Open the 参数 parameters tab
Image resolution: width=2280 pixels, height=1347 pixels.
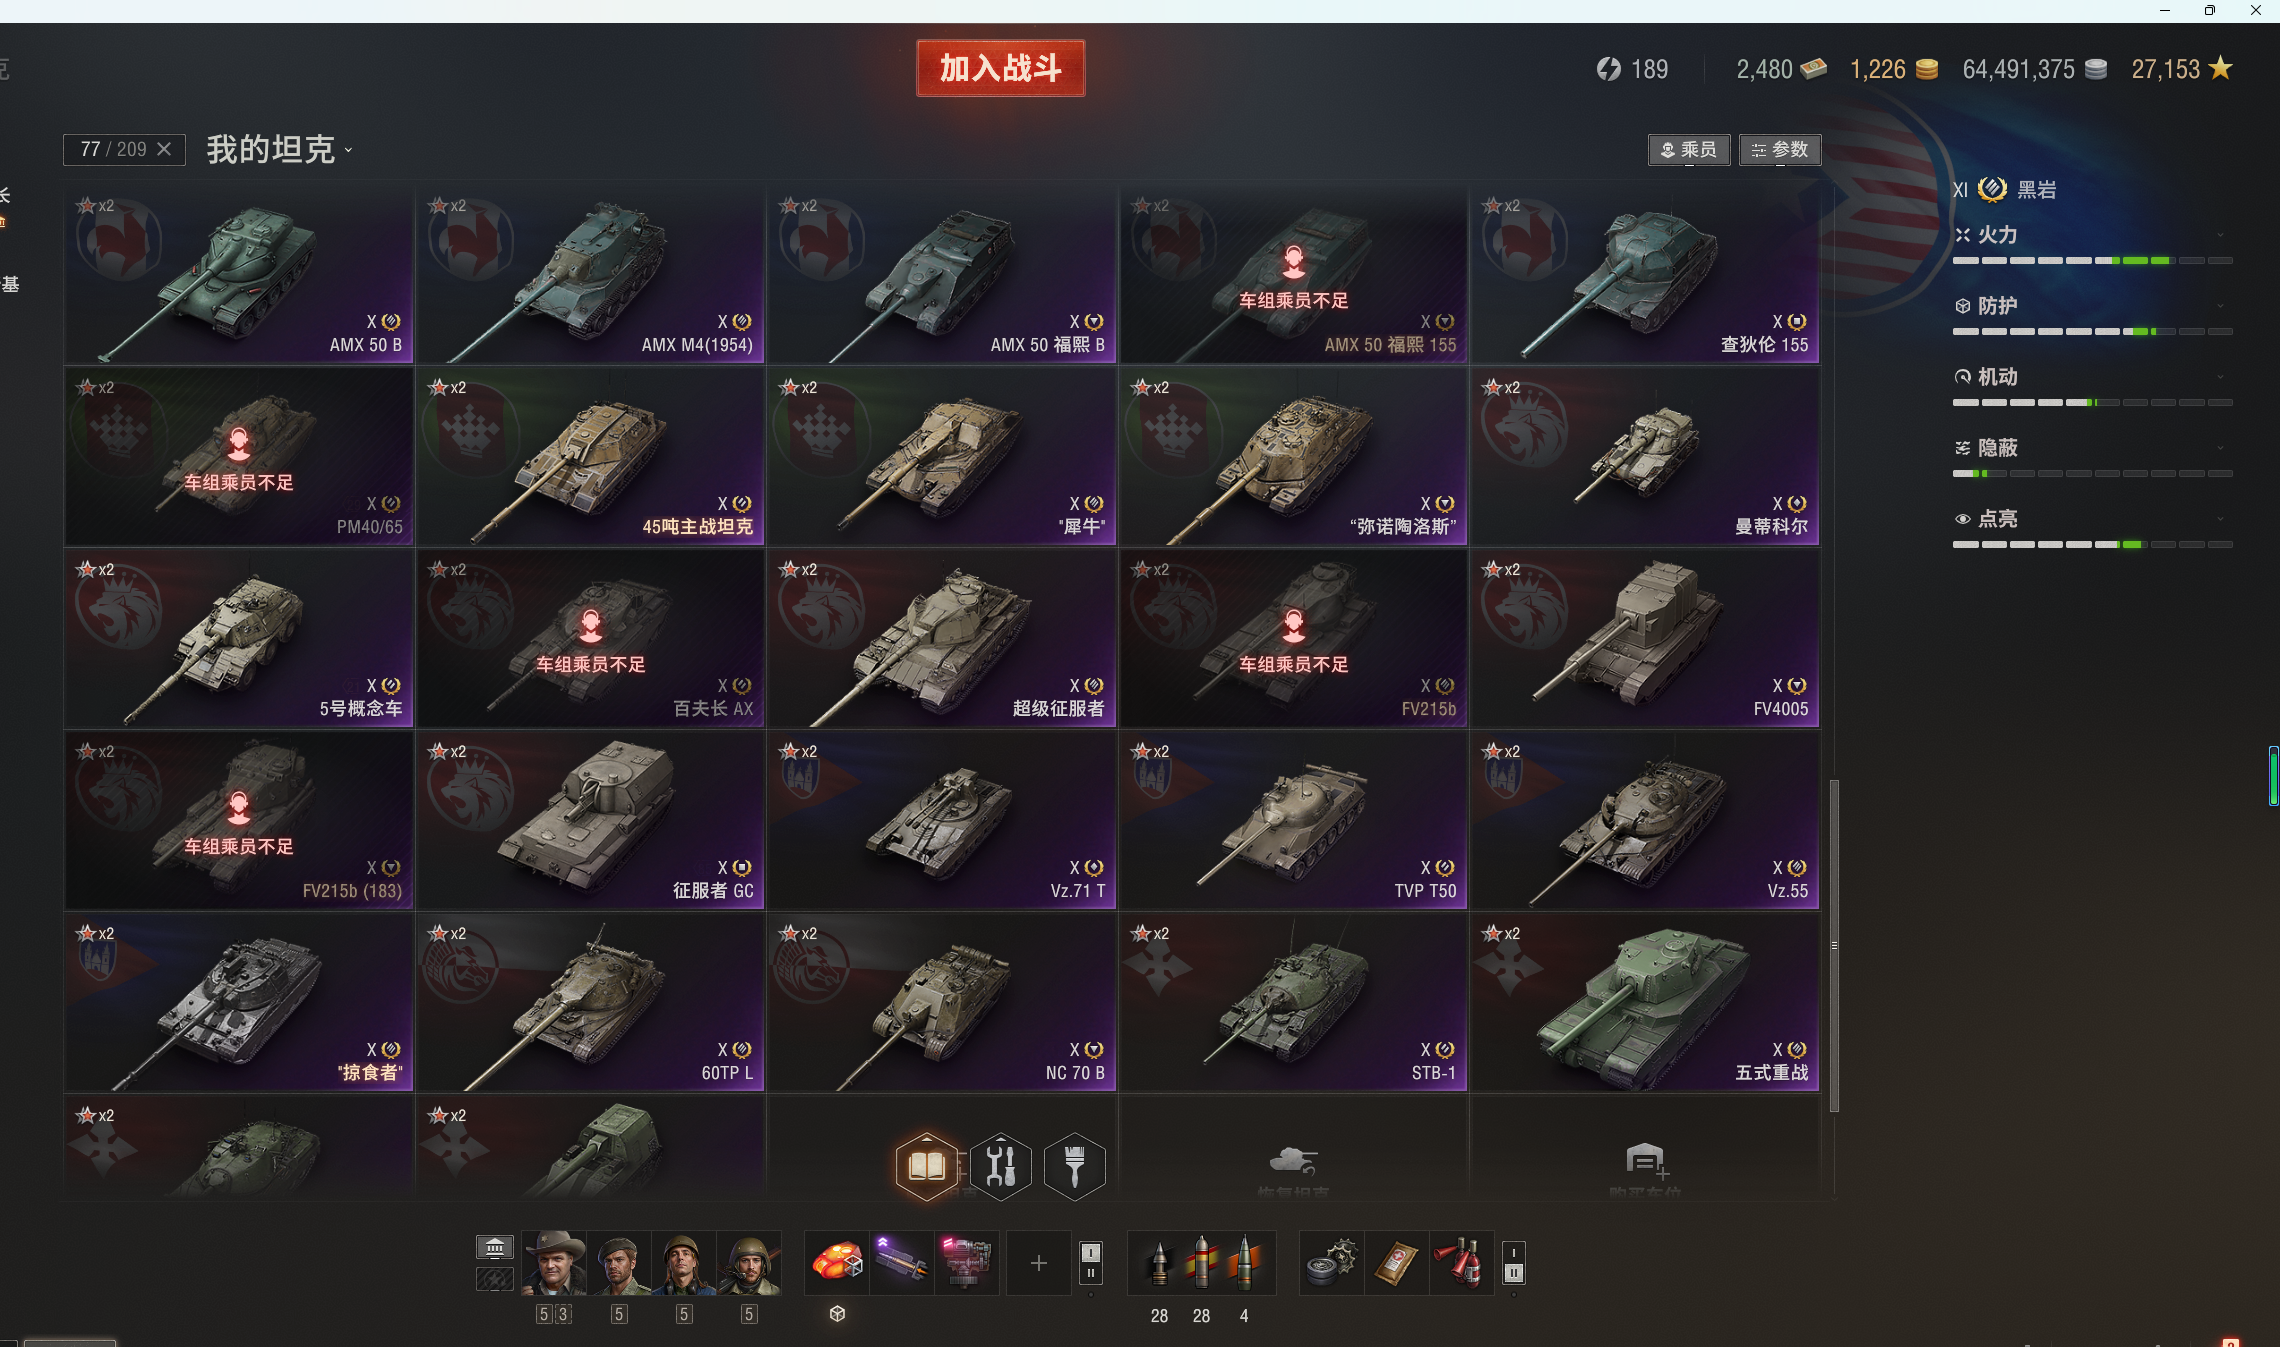[1780, 150]
